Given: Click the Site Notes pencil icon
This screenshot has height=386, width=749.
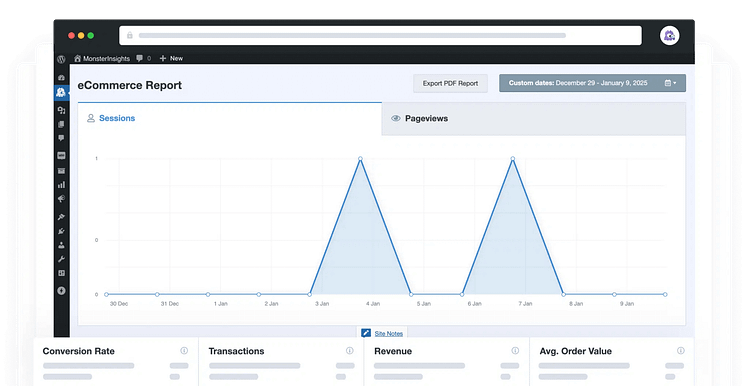Looking at the screenshot, I should click(366, 333).
